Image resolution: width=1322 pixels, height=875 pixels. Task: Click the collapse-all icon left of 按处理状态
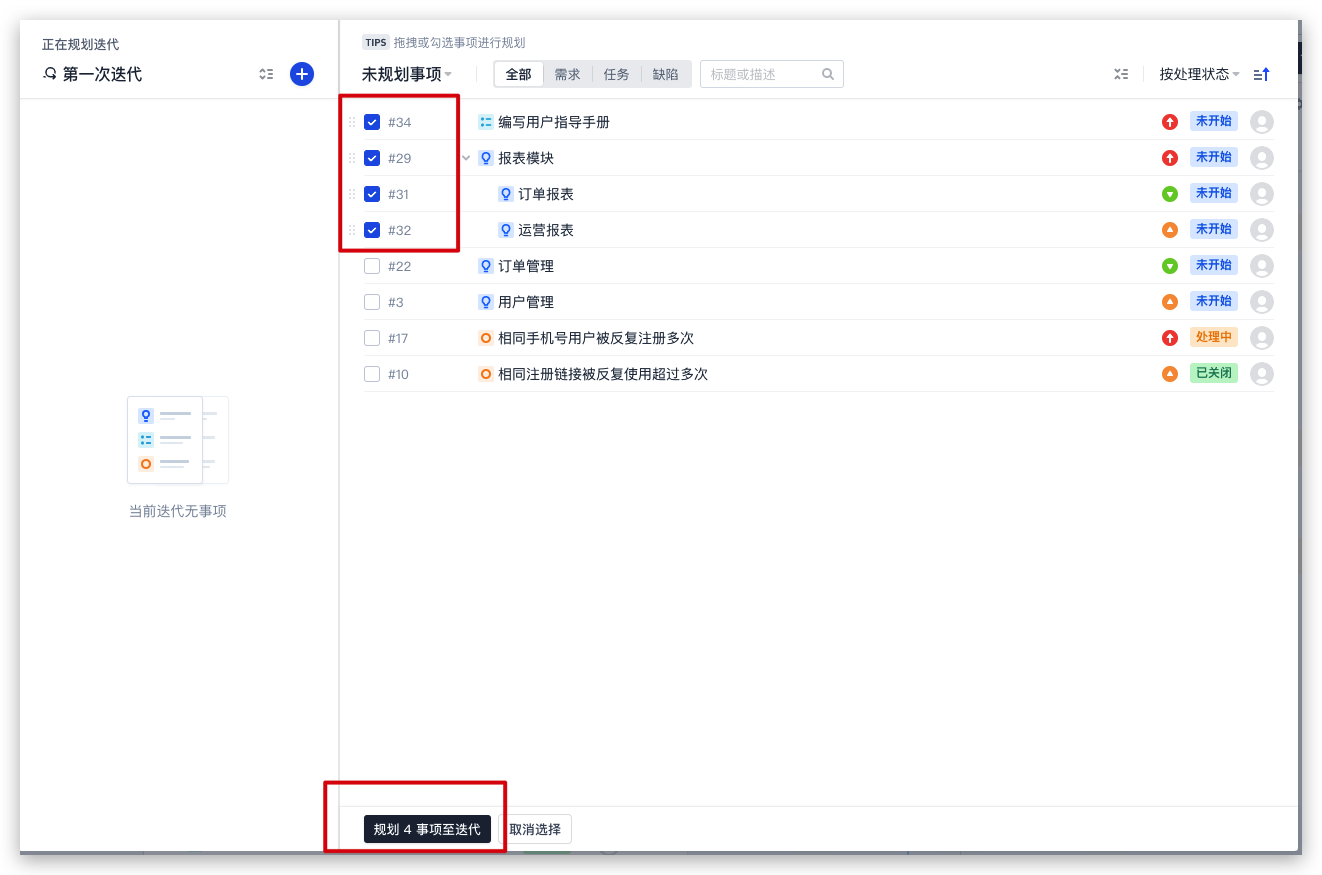coord(1121,74)
